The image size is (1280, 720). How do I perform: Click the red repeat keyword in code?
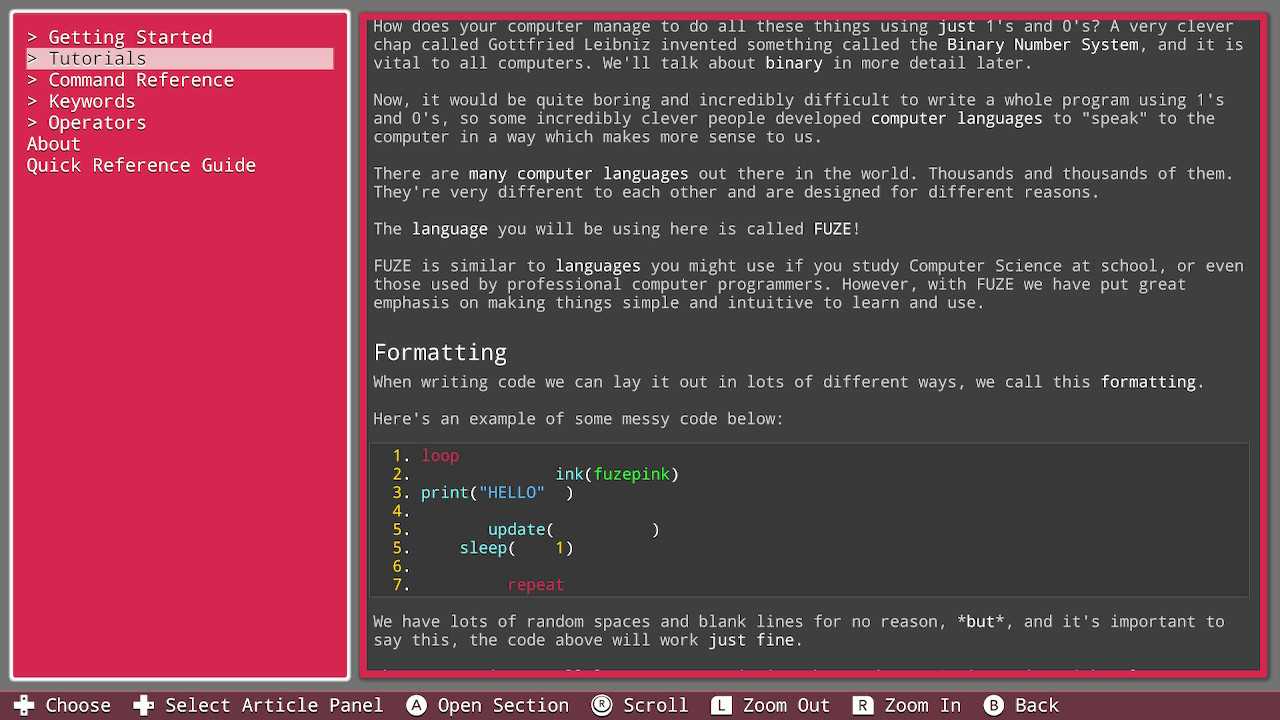tap(535, 585)
